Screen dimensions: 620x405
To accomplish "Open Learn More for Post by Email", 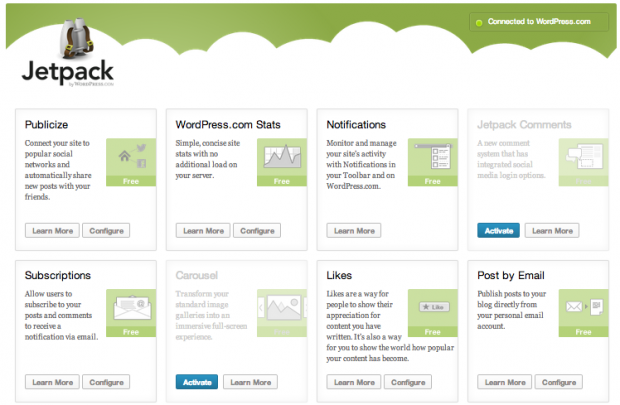I will (505, 382).
